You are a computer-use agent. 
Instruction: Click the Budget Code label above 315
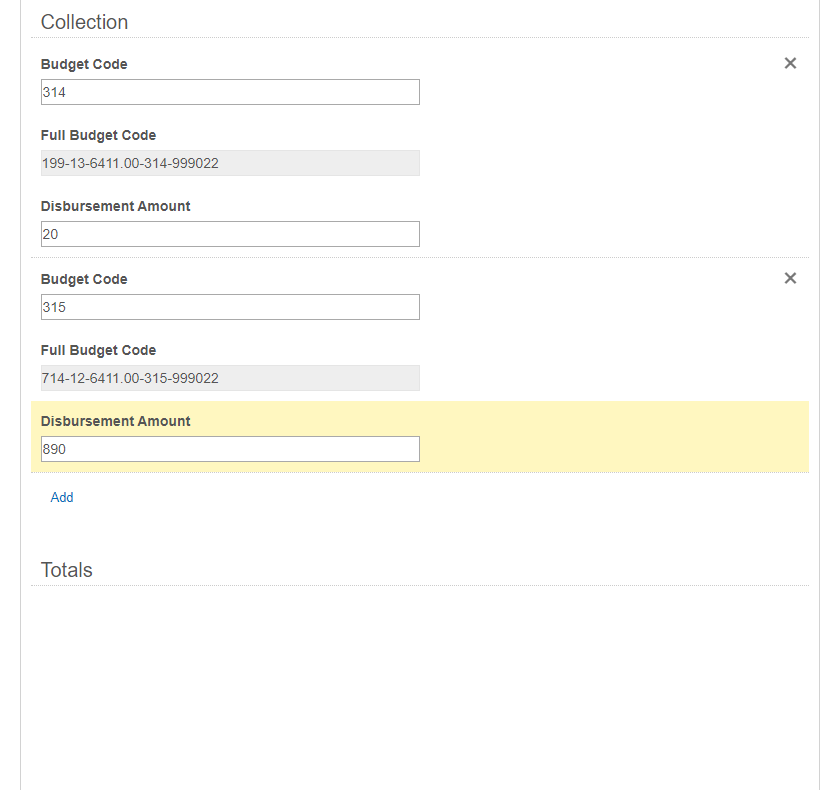[x=84, y=279]
